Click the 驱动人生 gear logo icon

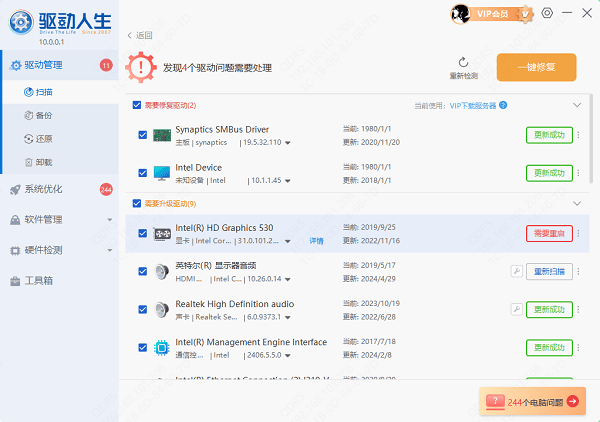[x=21, y=23]
